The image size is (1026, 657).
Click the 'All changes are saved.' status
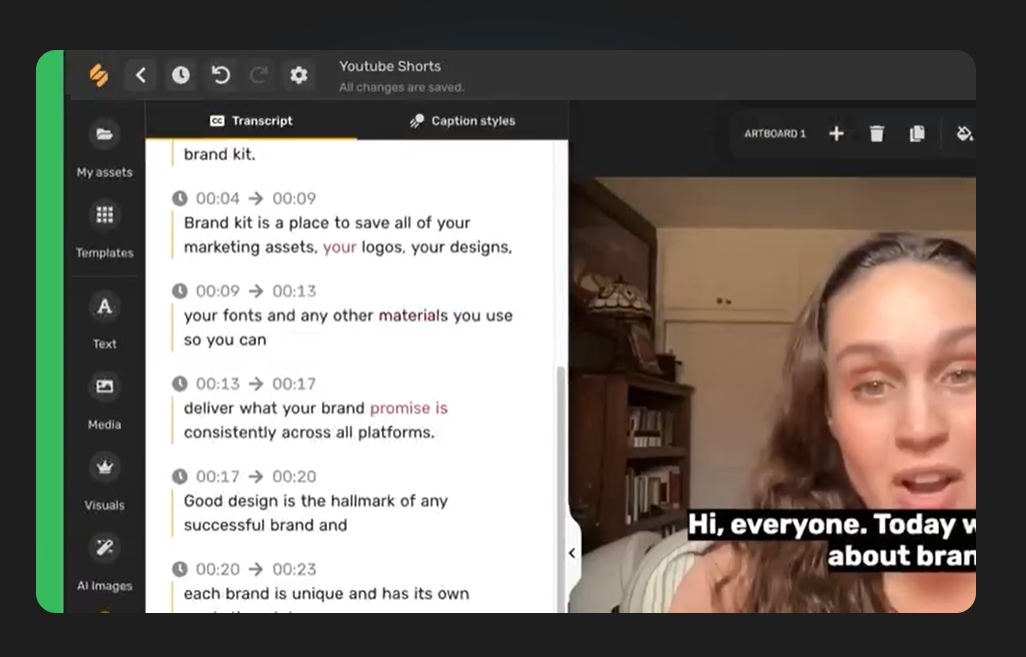click(x=402, y=87)
